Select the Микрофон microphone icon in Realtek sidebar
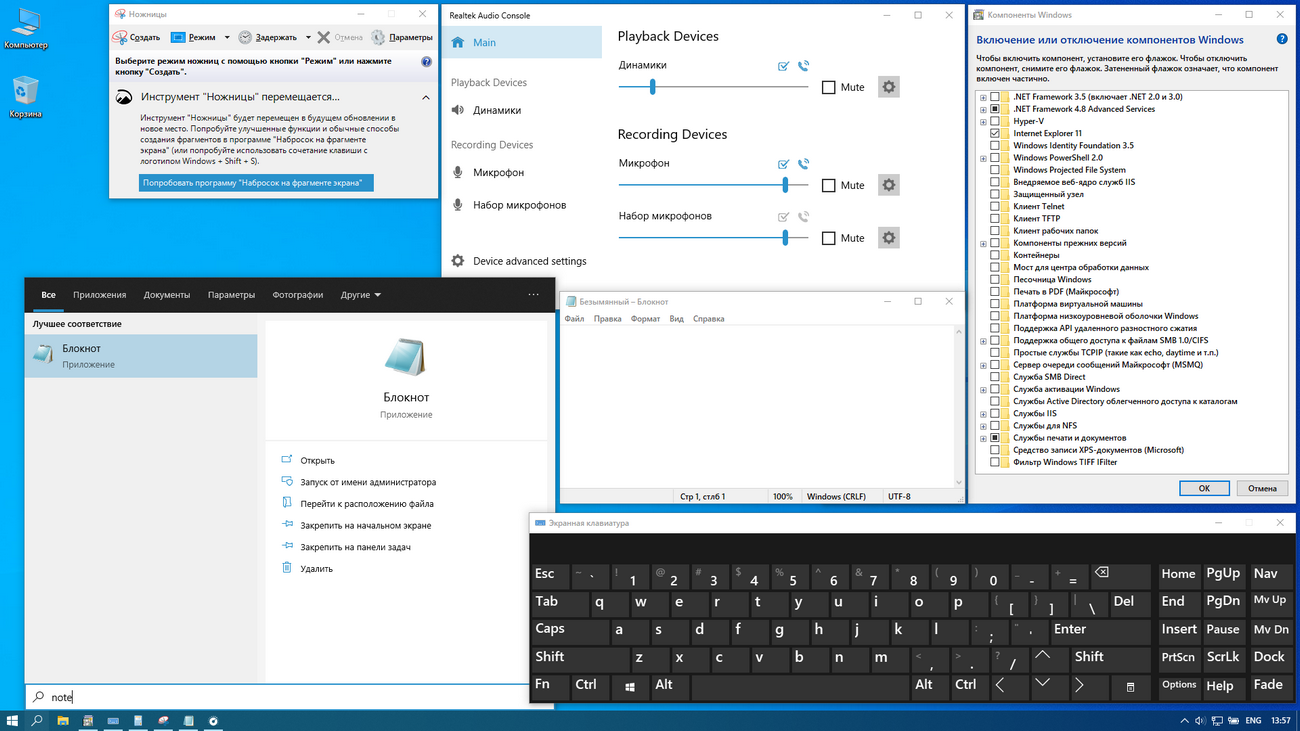 coord(458,172)
